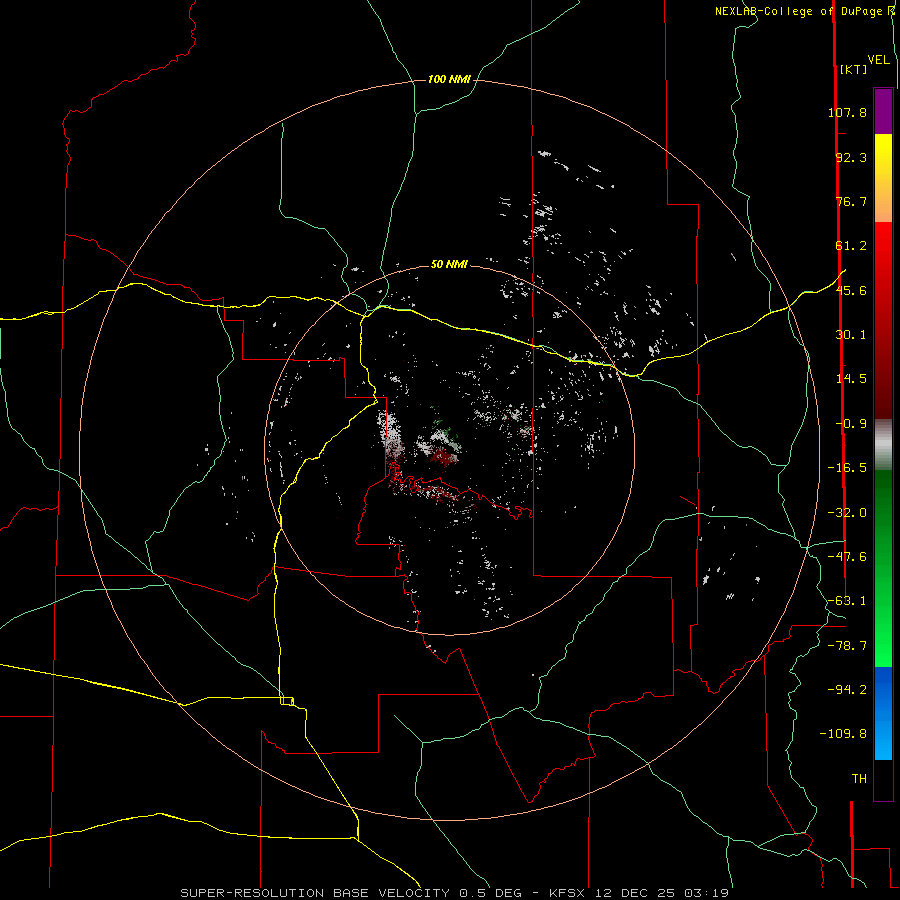Click the Super-Resolution Base Velocity caption text
900x900 pixels.
point(455,893)
